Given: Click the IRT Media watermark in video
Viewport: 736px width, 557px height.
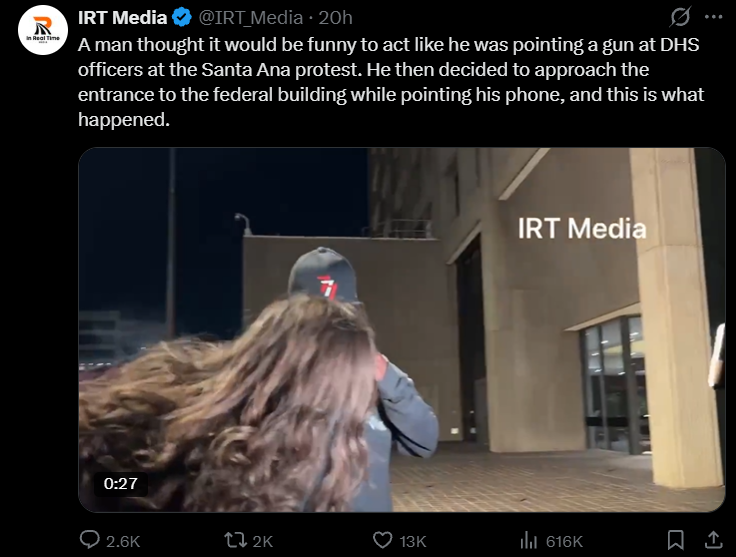Looking at the screenshot, I should 582,229.
